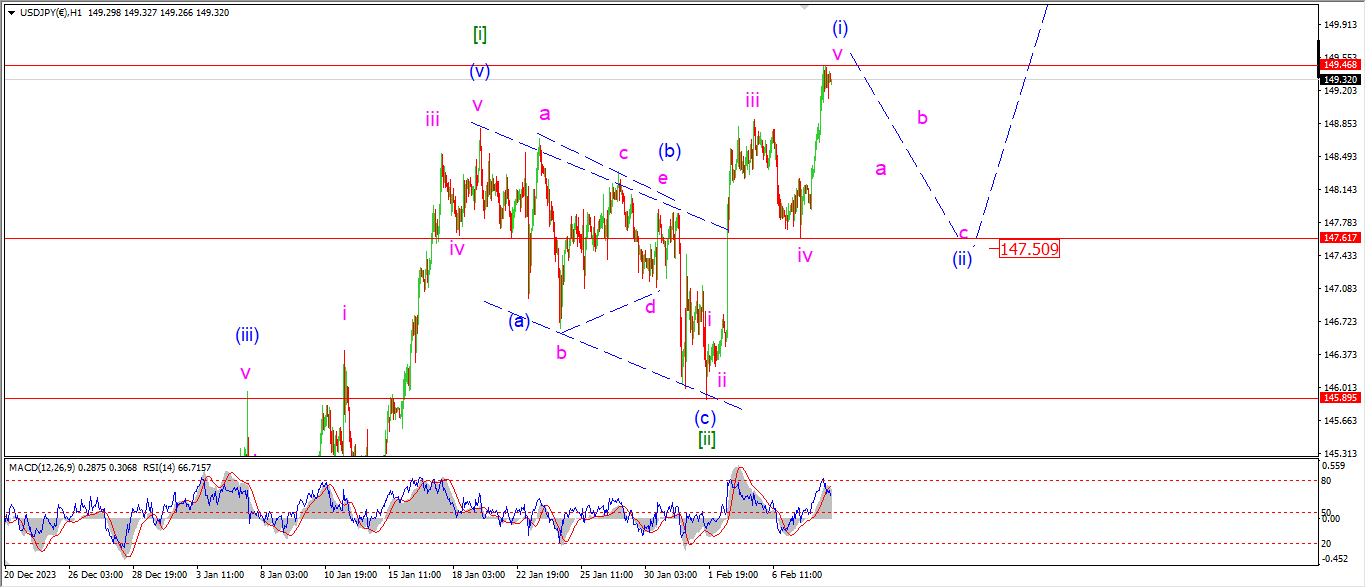Click the blue (c) wave label
1366x588 pixels.
(x=706, y=417)
